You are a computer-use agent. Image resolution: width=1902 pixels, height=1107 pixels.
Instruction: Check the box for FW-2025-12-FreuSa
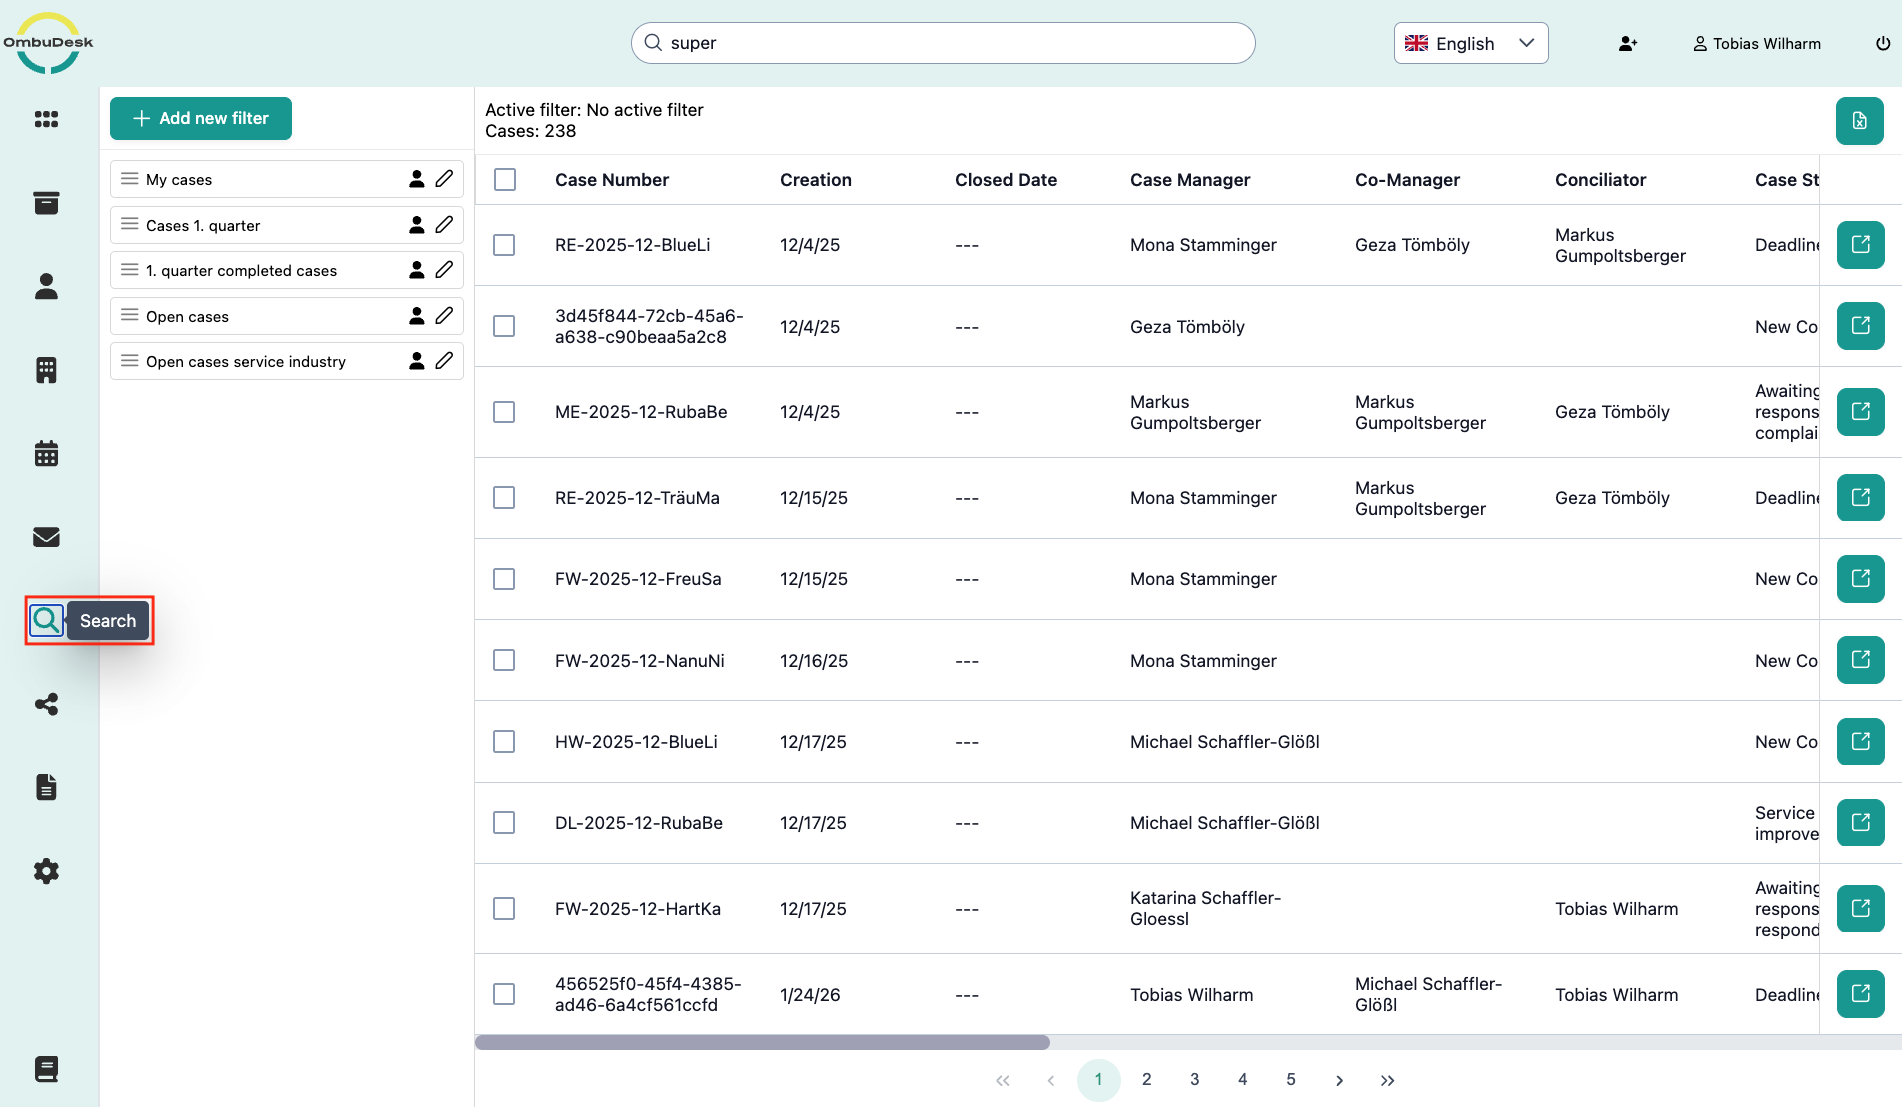click(504, 579)
